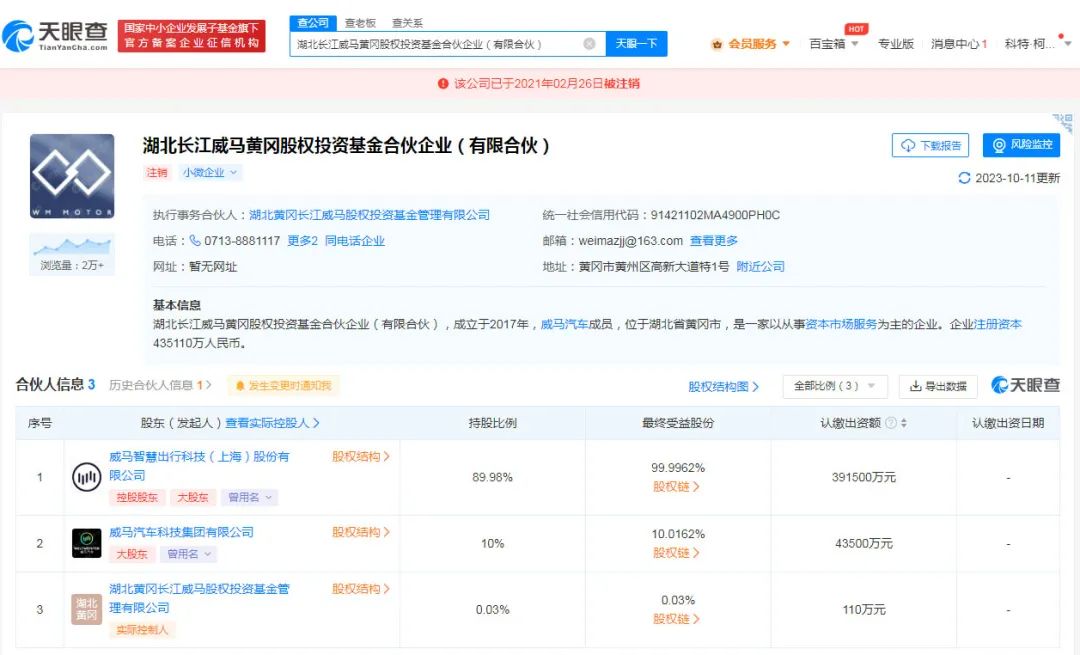Click the 89.98% shareholding cell
This screenshot has width=1080, height=655.
(x=492, y=477)
